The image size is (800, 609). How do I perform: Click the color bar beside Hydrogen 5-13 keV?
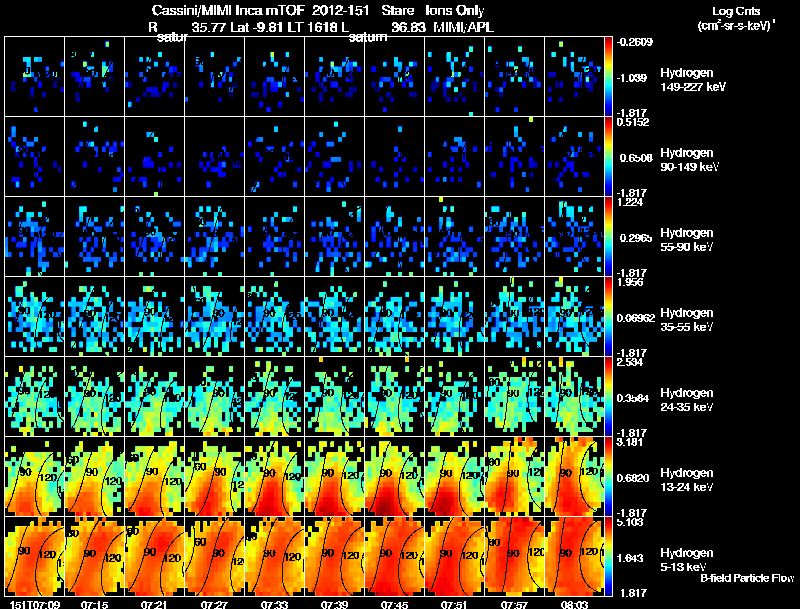608,556
